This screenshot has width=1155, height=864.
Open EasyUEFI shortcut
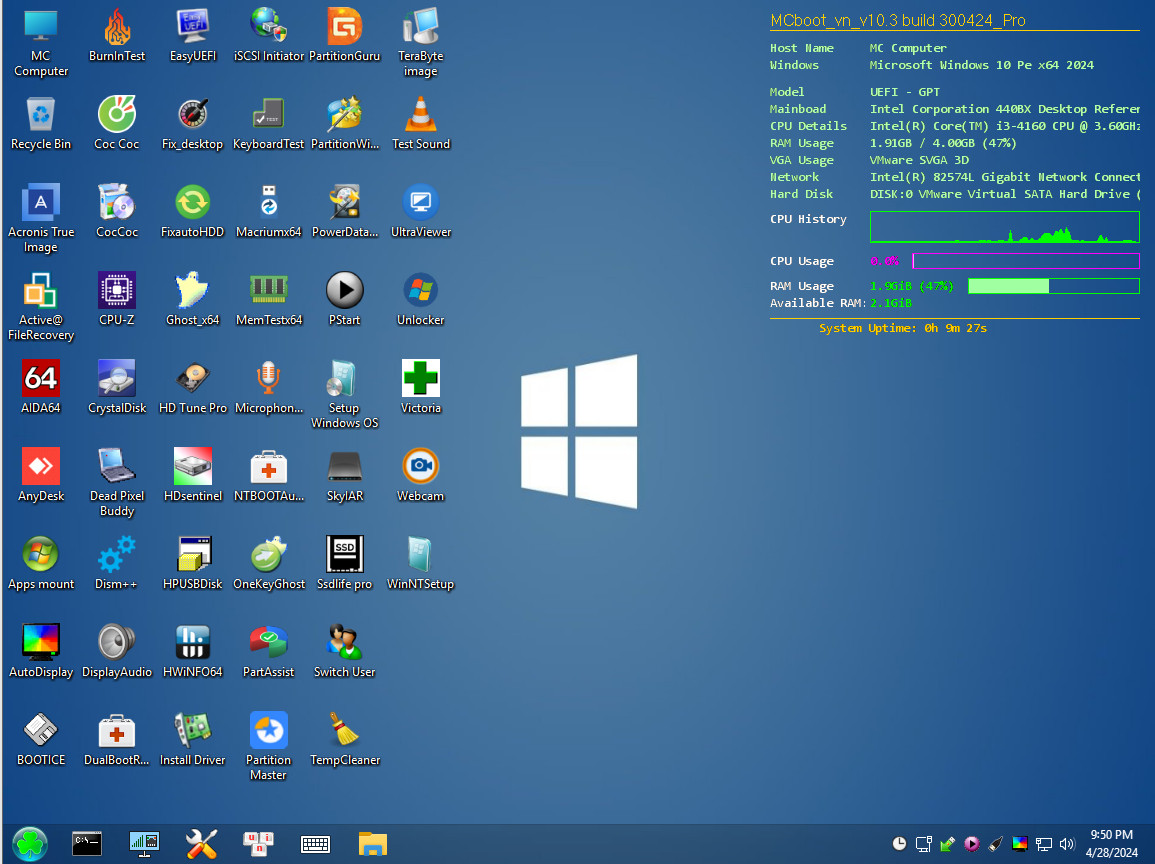click(x=193, y=35)
